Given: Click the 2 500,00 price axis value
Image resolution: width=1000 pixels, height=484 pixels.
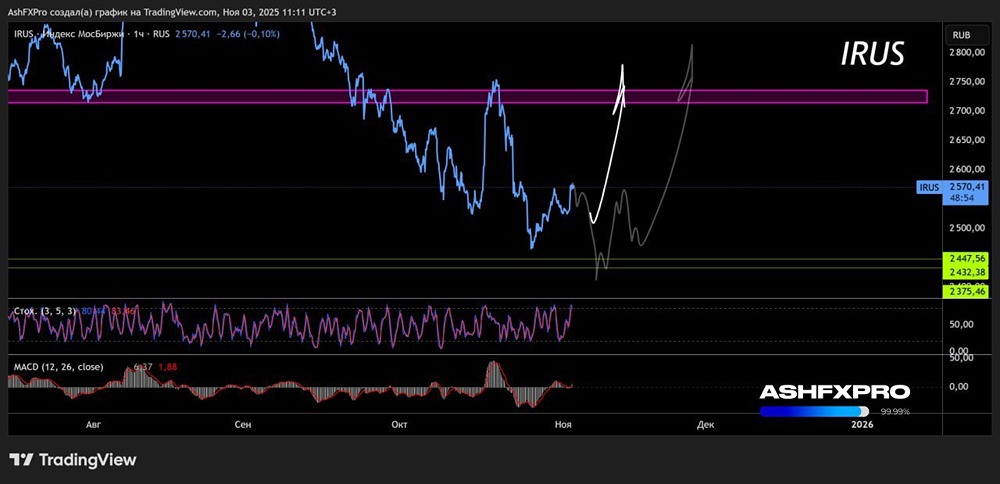Looking at the screenshot, I should tap(967, 228).
